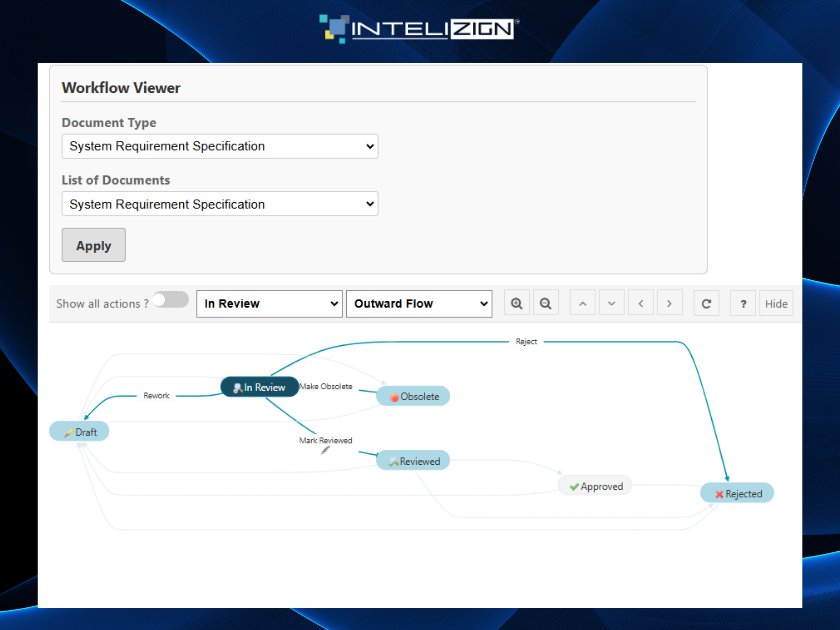Open the List of Documents dropdown

click(x=219, y=203)
